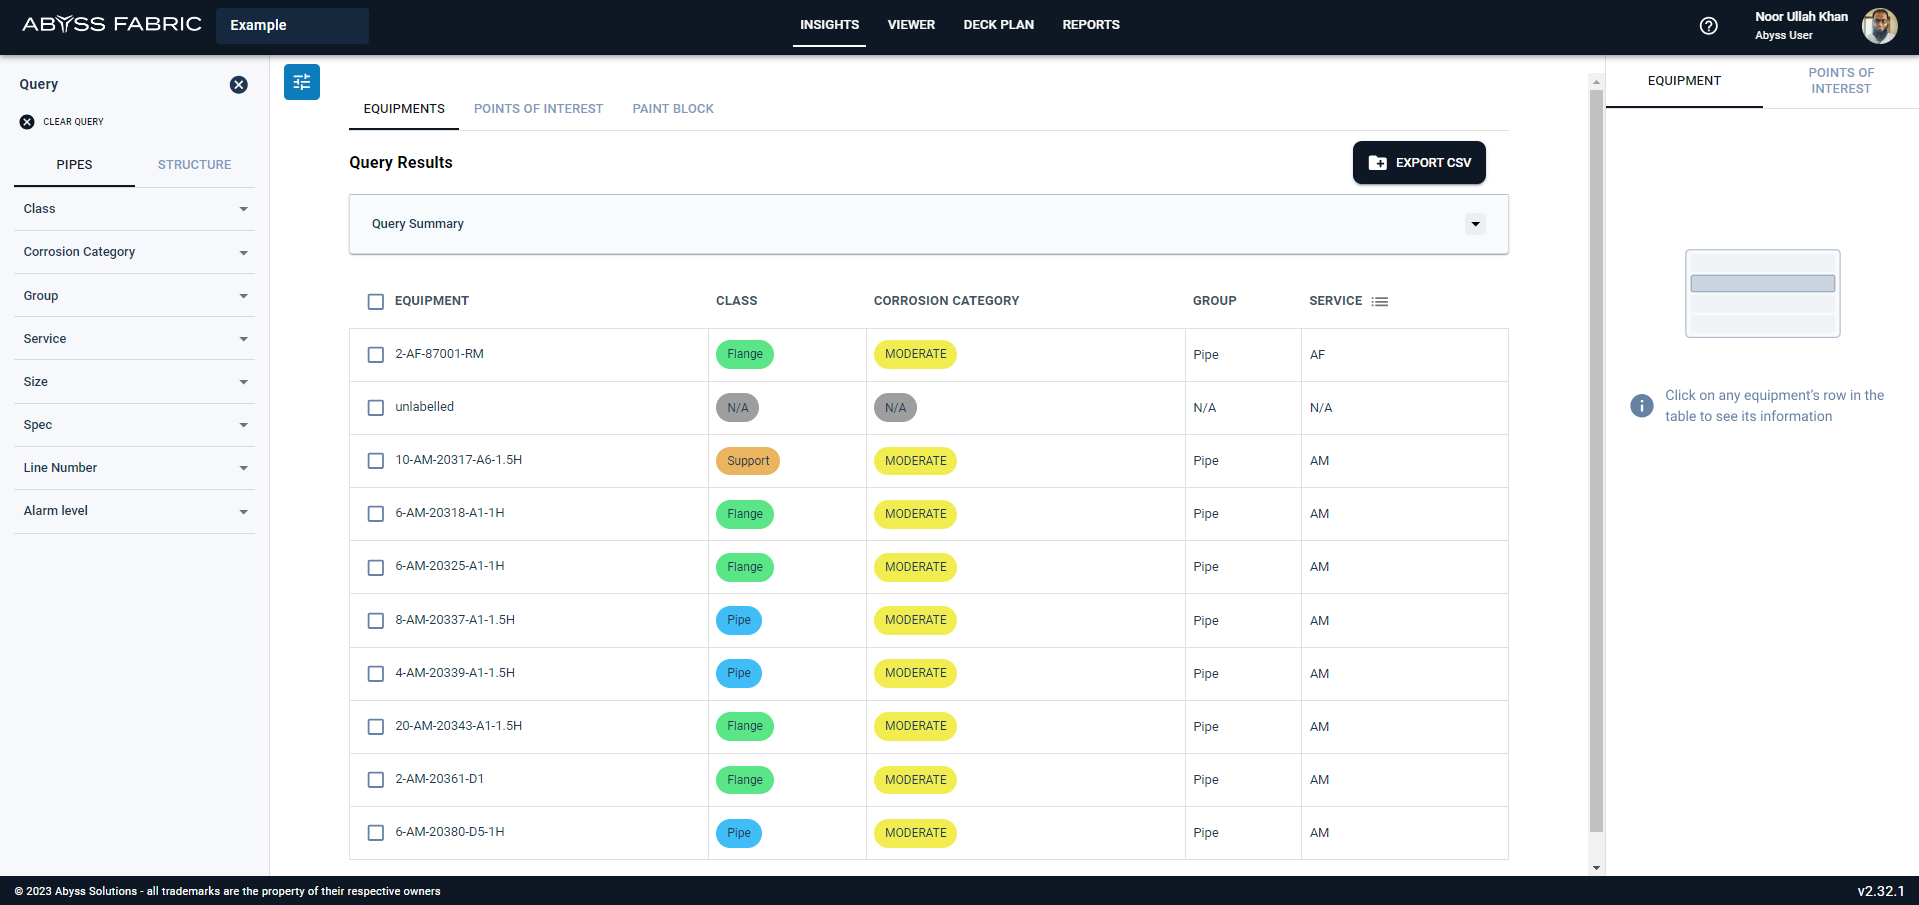This screenshot has height=905, width=1919.
Task: Click the grey N/A class badge
Action: click(738, 408)
